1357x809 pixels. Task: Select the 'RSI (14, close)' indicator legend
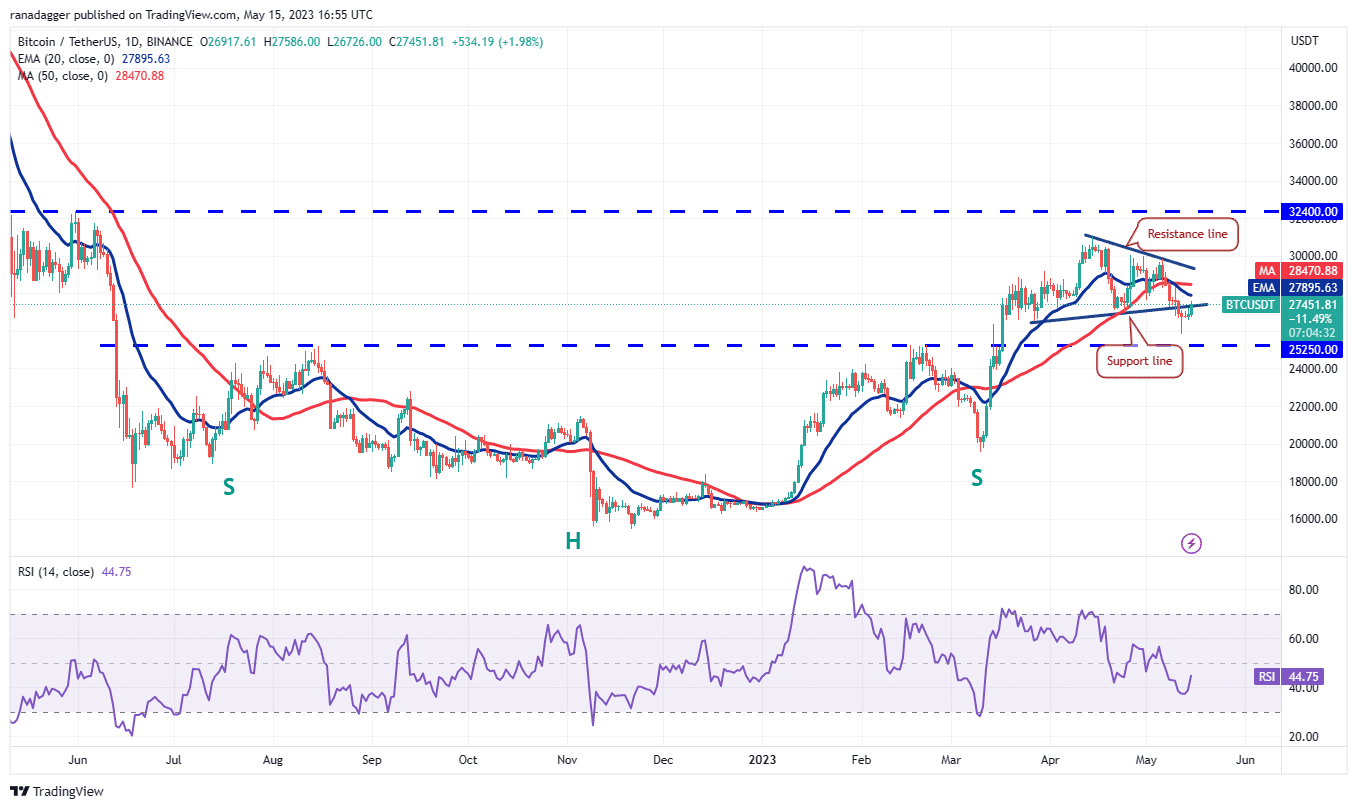[x=56, y=572]
